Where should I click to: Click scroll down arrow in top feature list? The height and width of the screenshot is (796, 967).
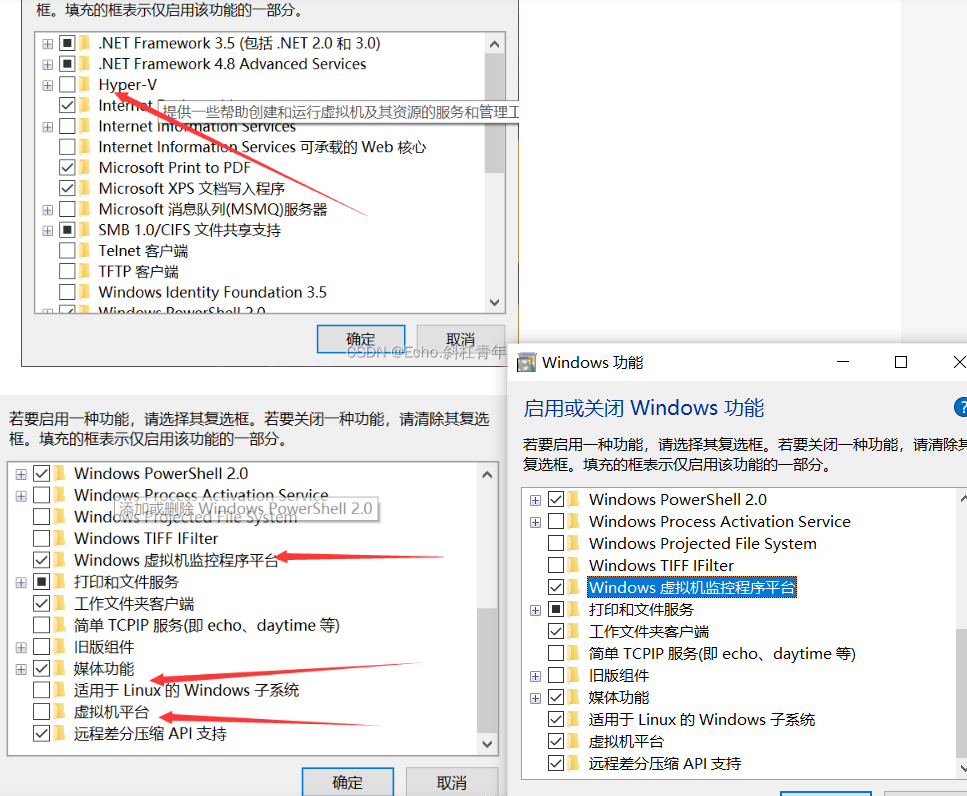click(x=494, y=302)
